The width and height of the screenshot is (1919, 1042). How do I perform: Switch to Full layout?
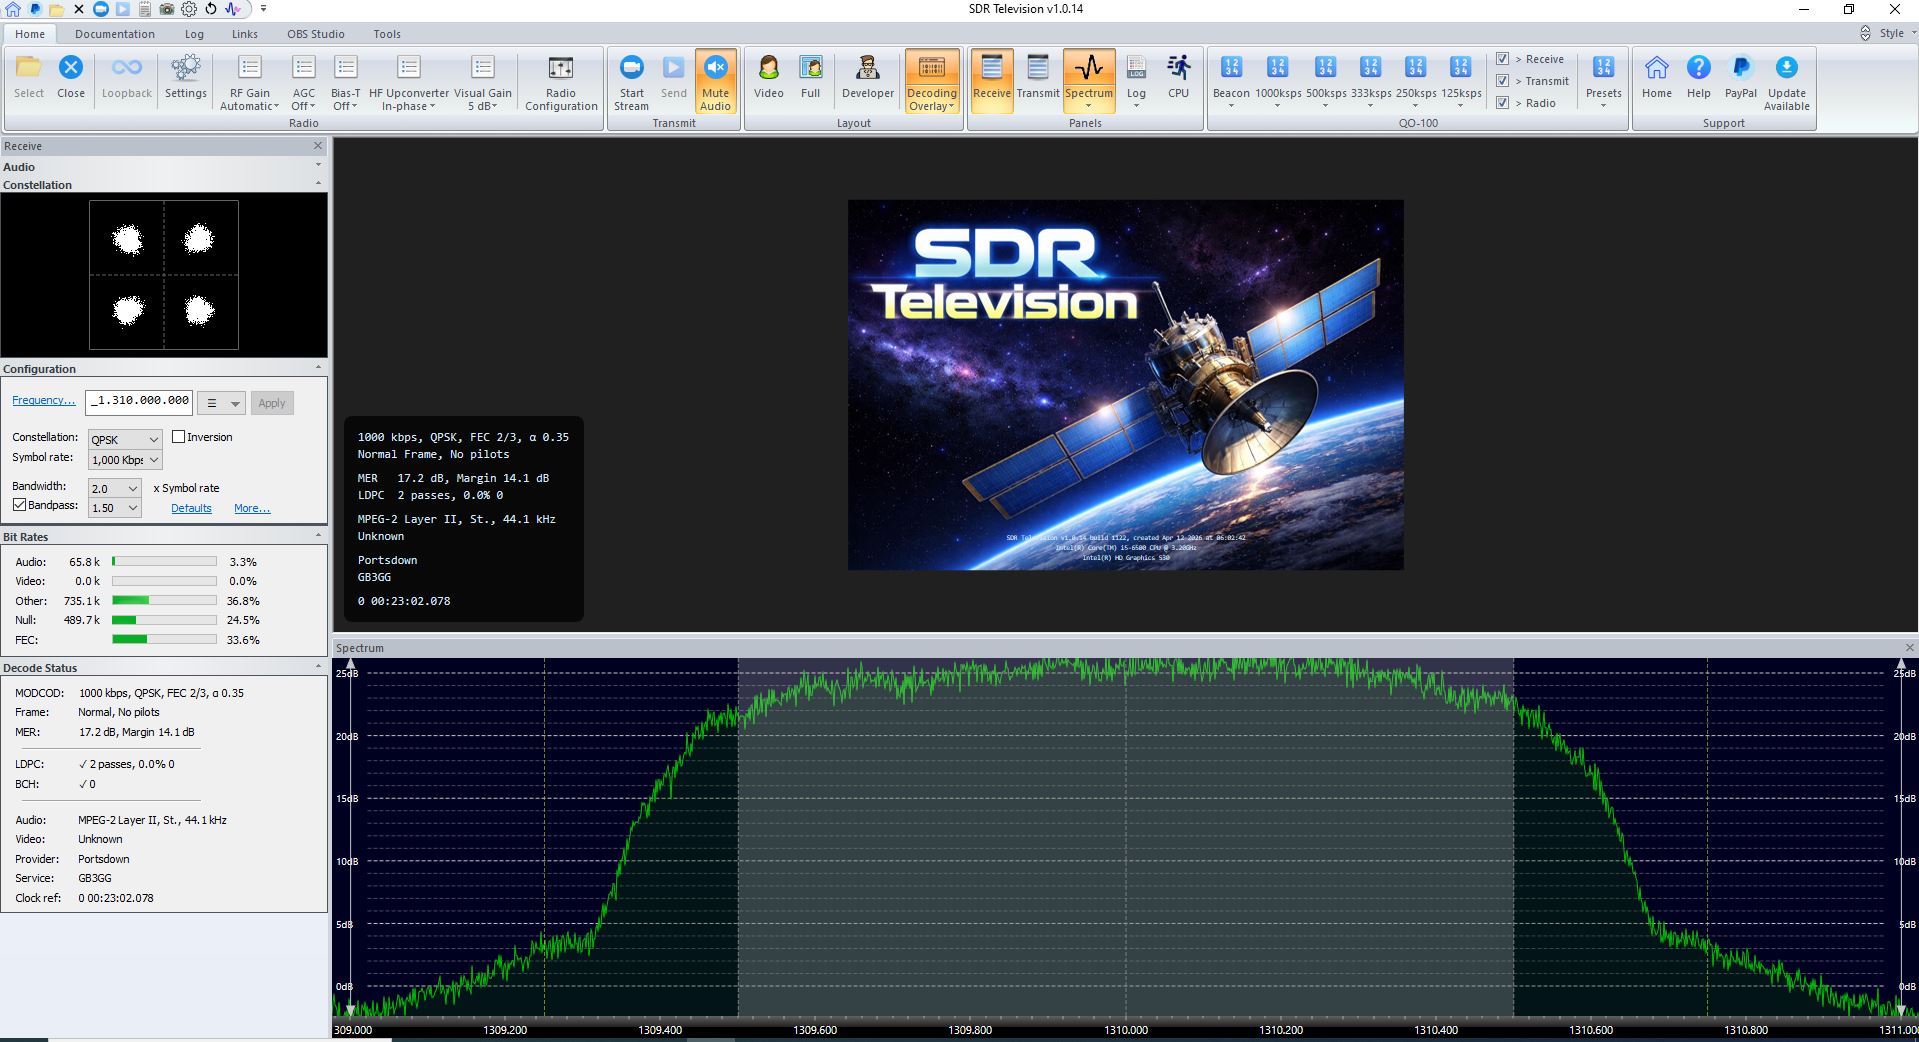tap(811, 78)
